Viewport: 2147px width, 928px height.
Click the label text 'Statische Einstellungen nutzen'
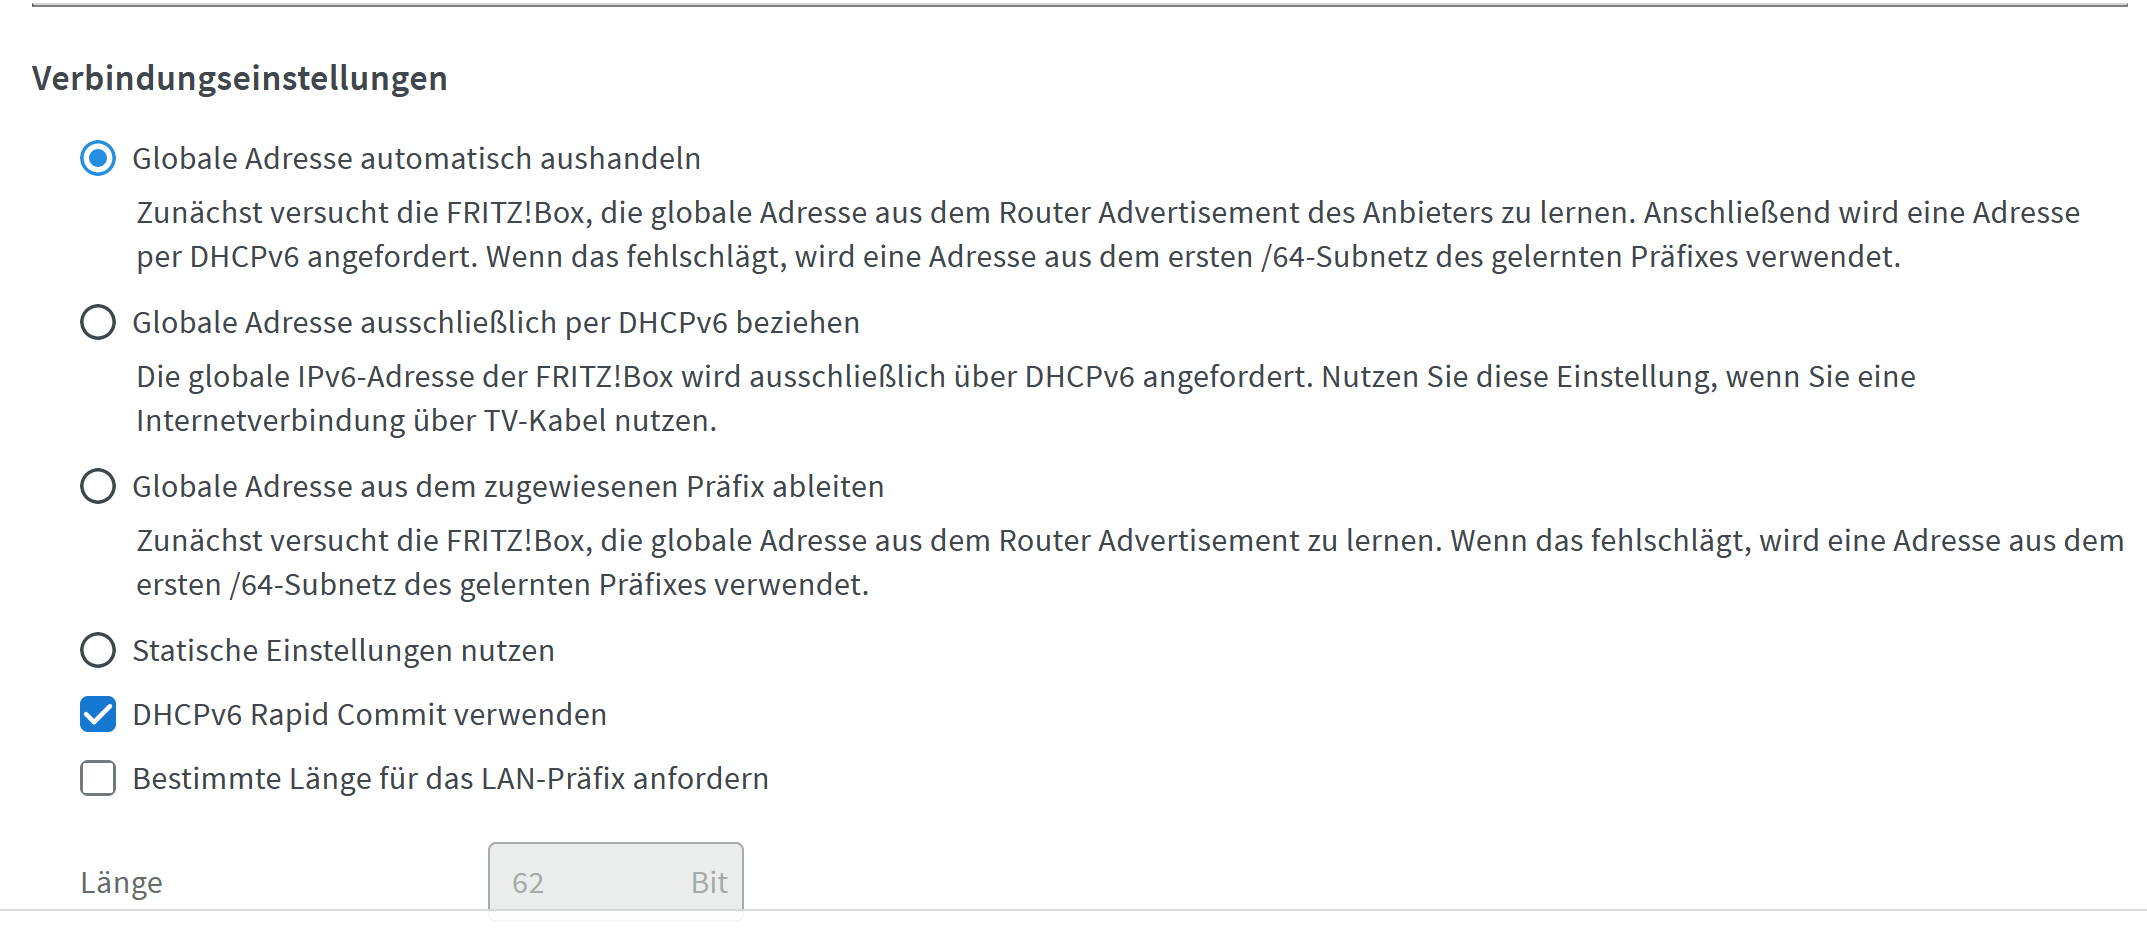[343, 650]
